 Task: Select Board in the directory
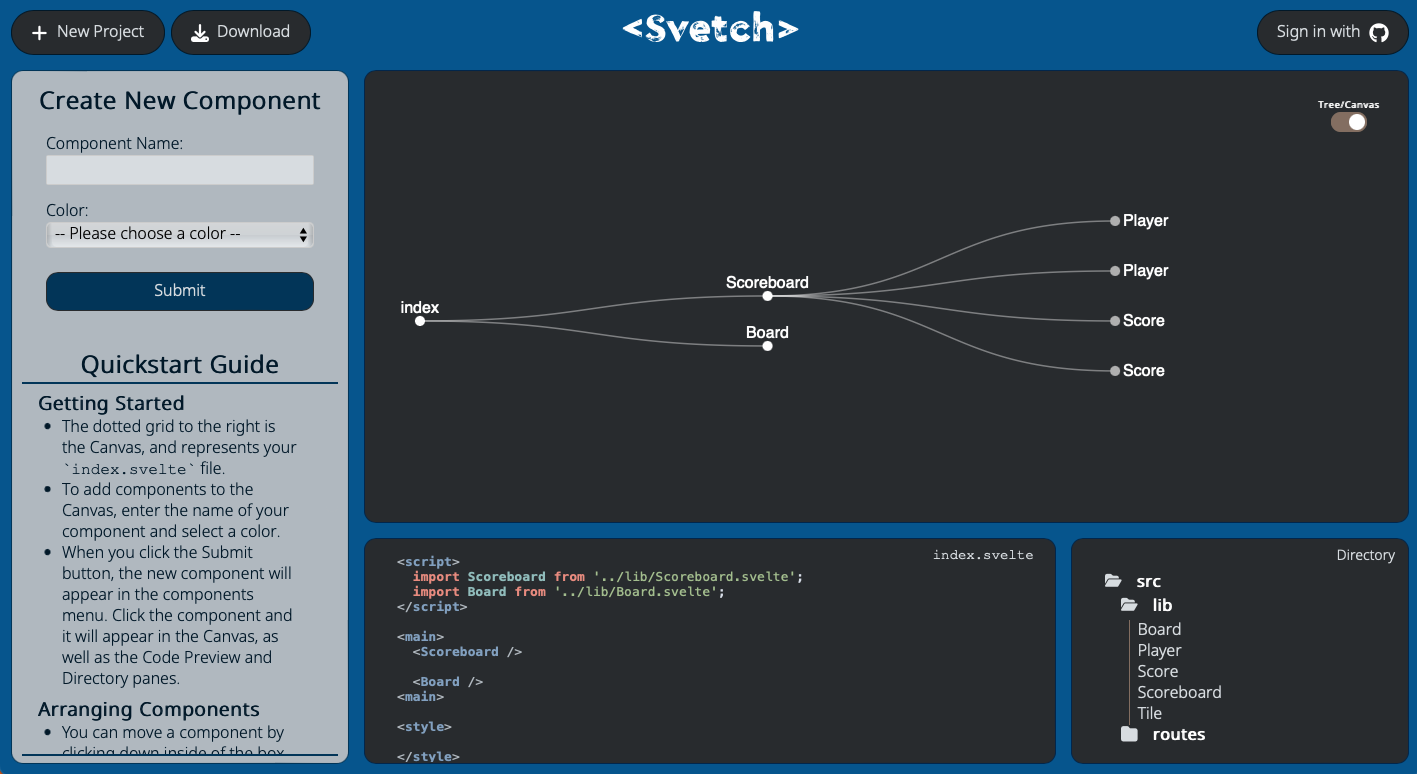(1159, 629)
